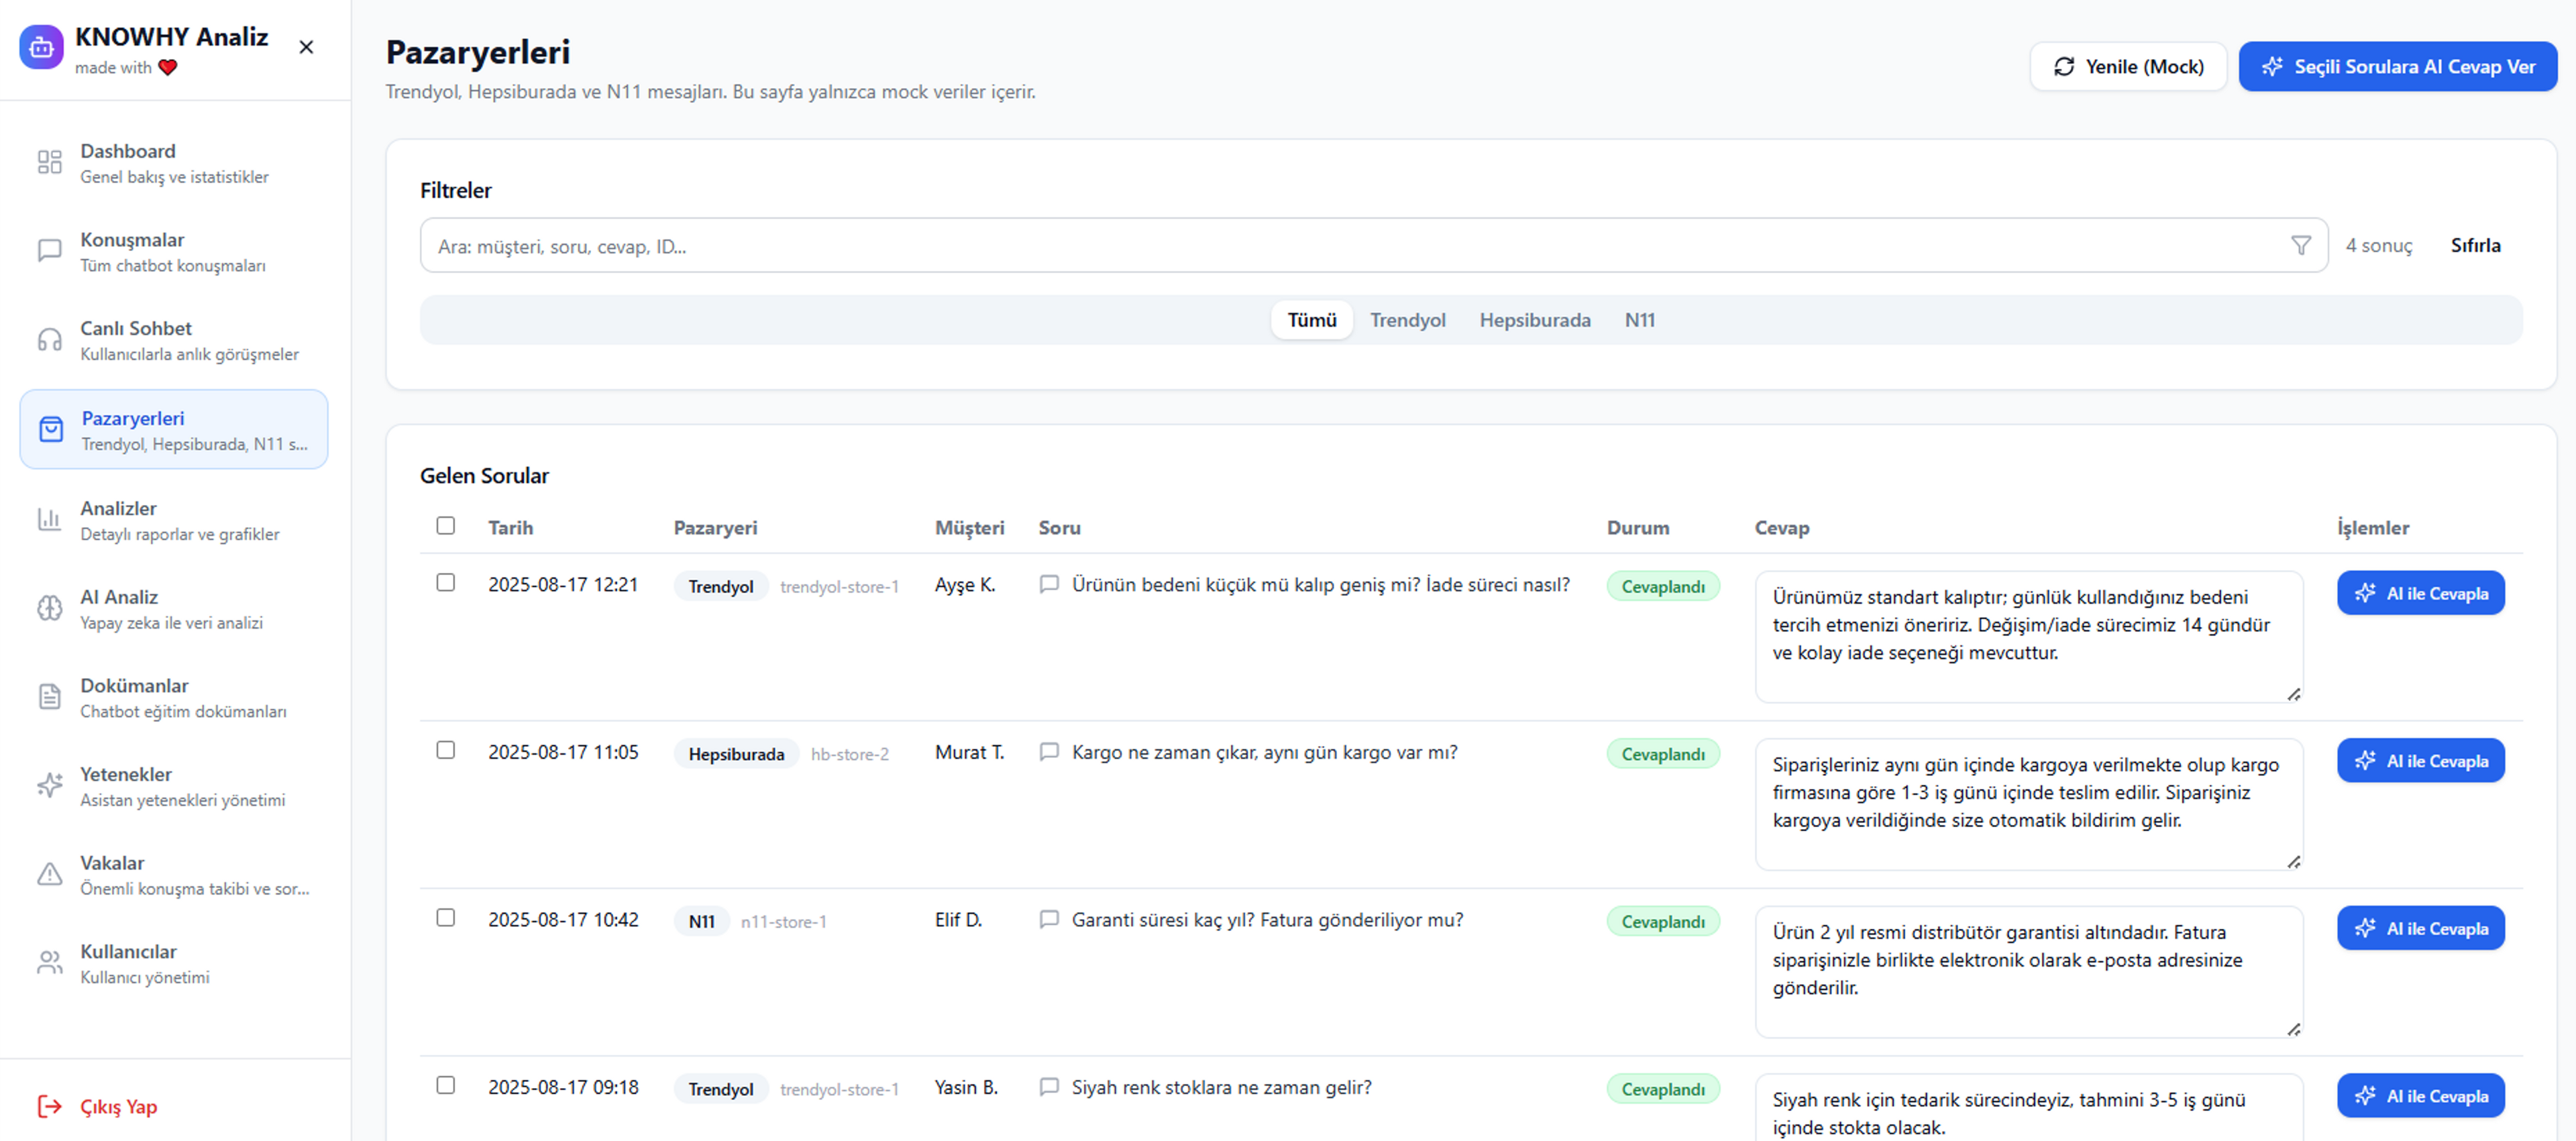The width and height of the screenshot is (2576, 1141).
Task: Click AI ile Cevapla for Murat T.
Action: pos(2421,761)
